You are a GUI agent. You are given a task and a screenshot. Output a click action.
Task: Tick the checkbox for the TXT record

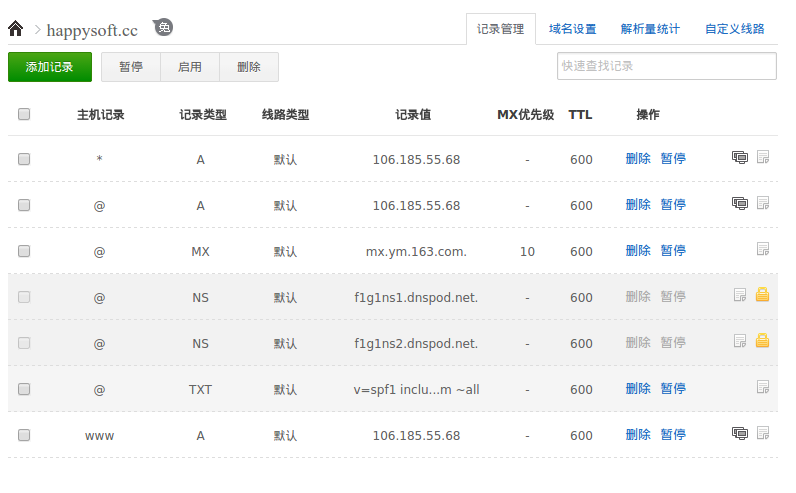[x=24, y=389]
